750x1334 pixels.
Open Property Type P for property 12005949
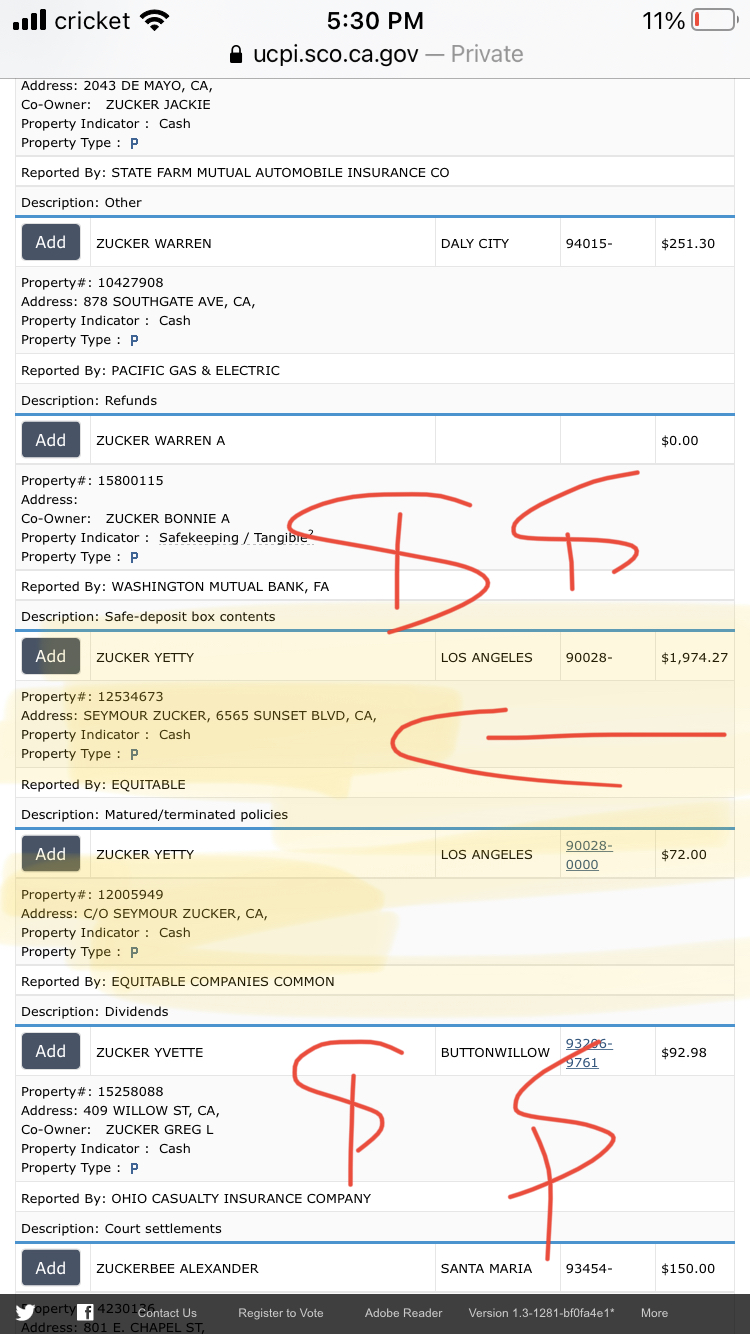pyautogui.click(x=134, y=952)
